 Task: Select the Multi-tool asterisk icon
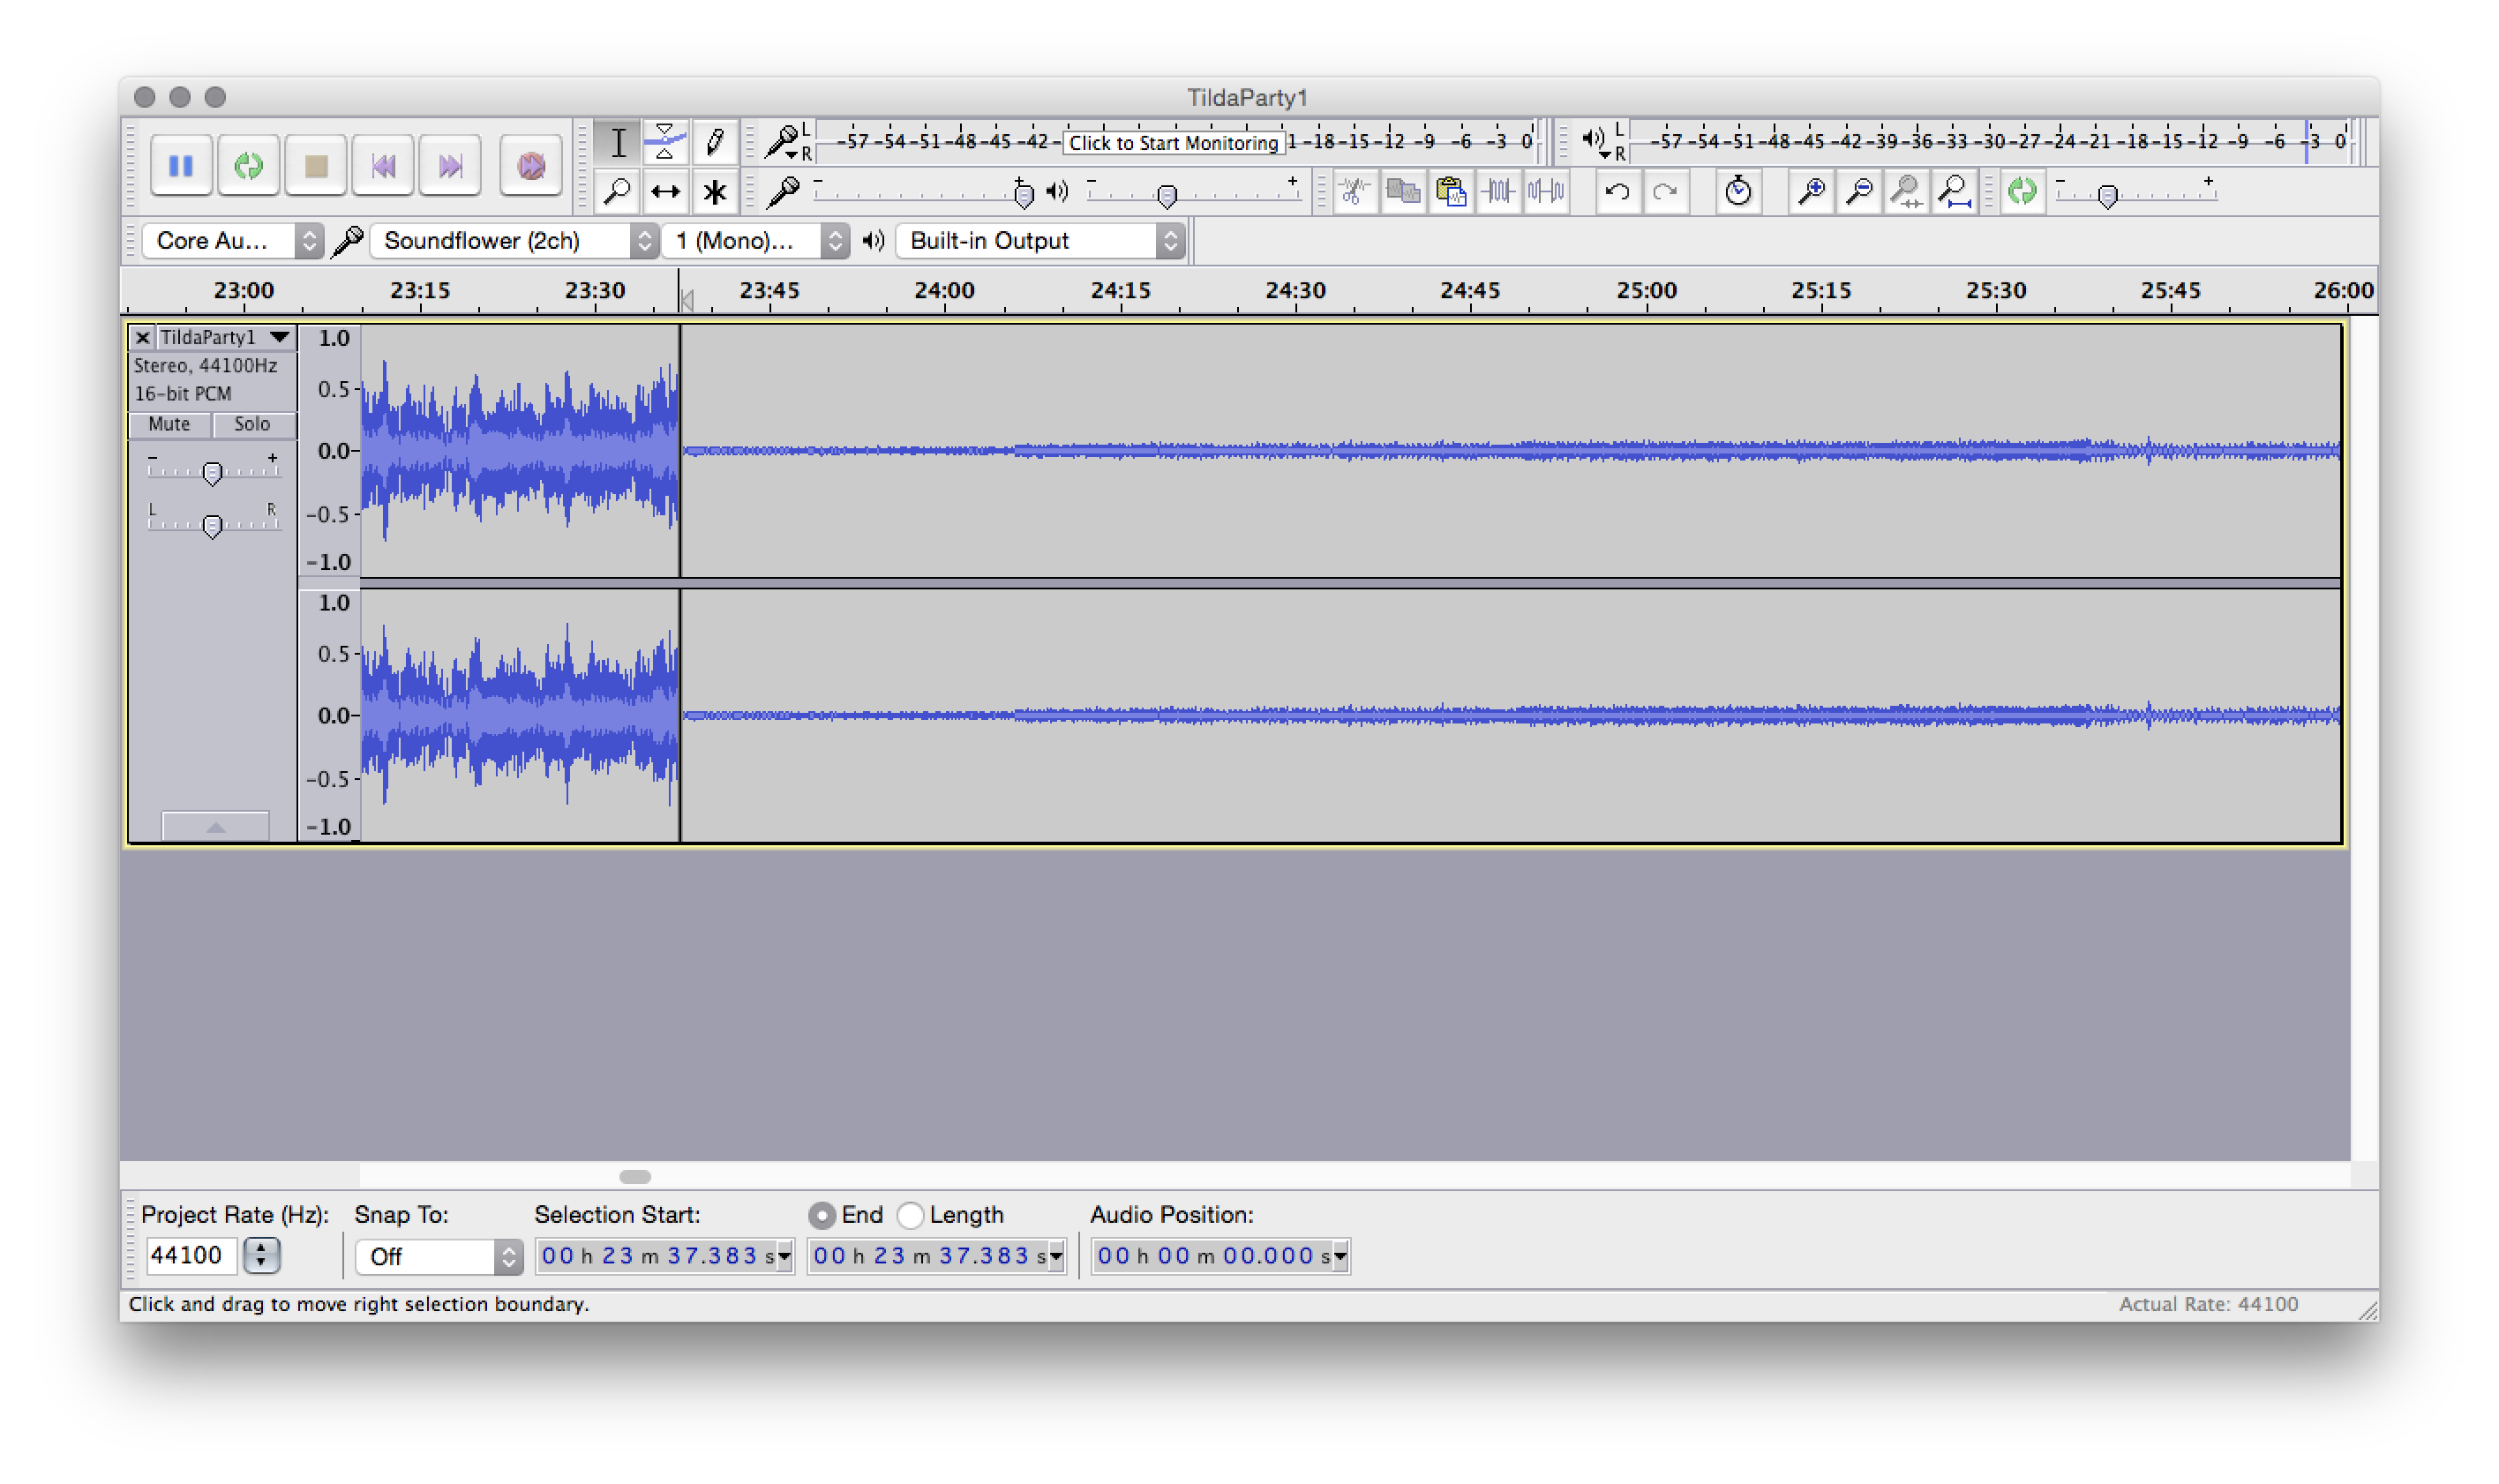pyautogui.click(x=714, y=191)
